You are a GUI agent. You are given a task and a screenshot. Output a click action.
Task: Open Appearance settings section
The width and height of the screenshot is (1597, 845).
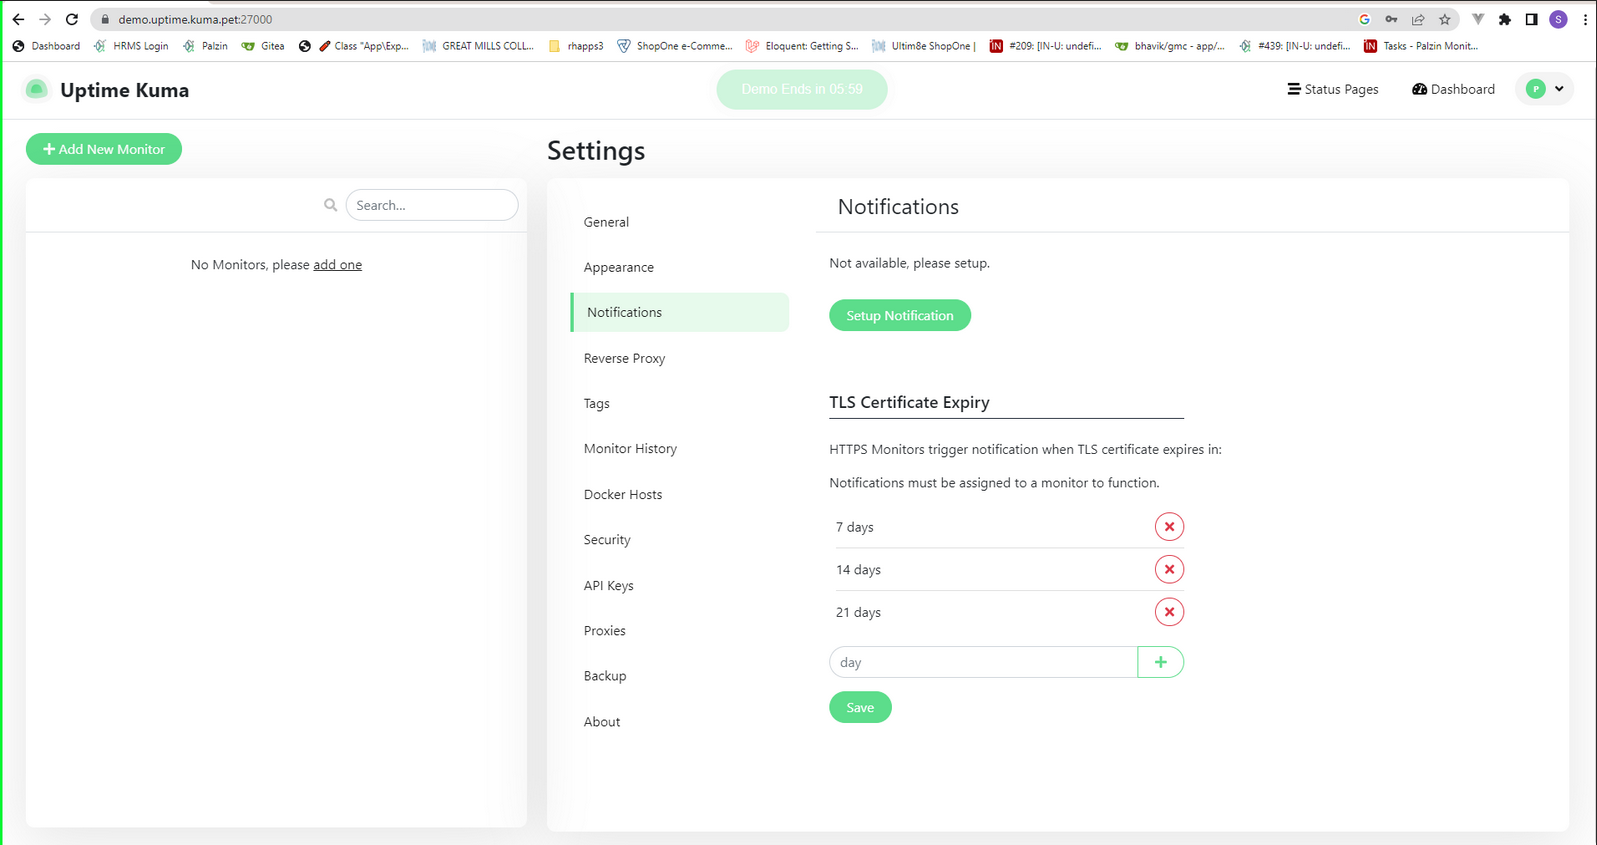tap(680, 267)
